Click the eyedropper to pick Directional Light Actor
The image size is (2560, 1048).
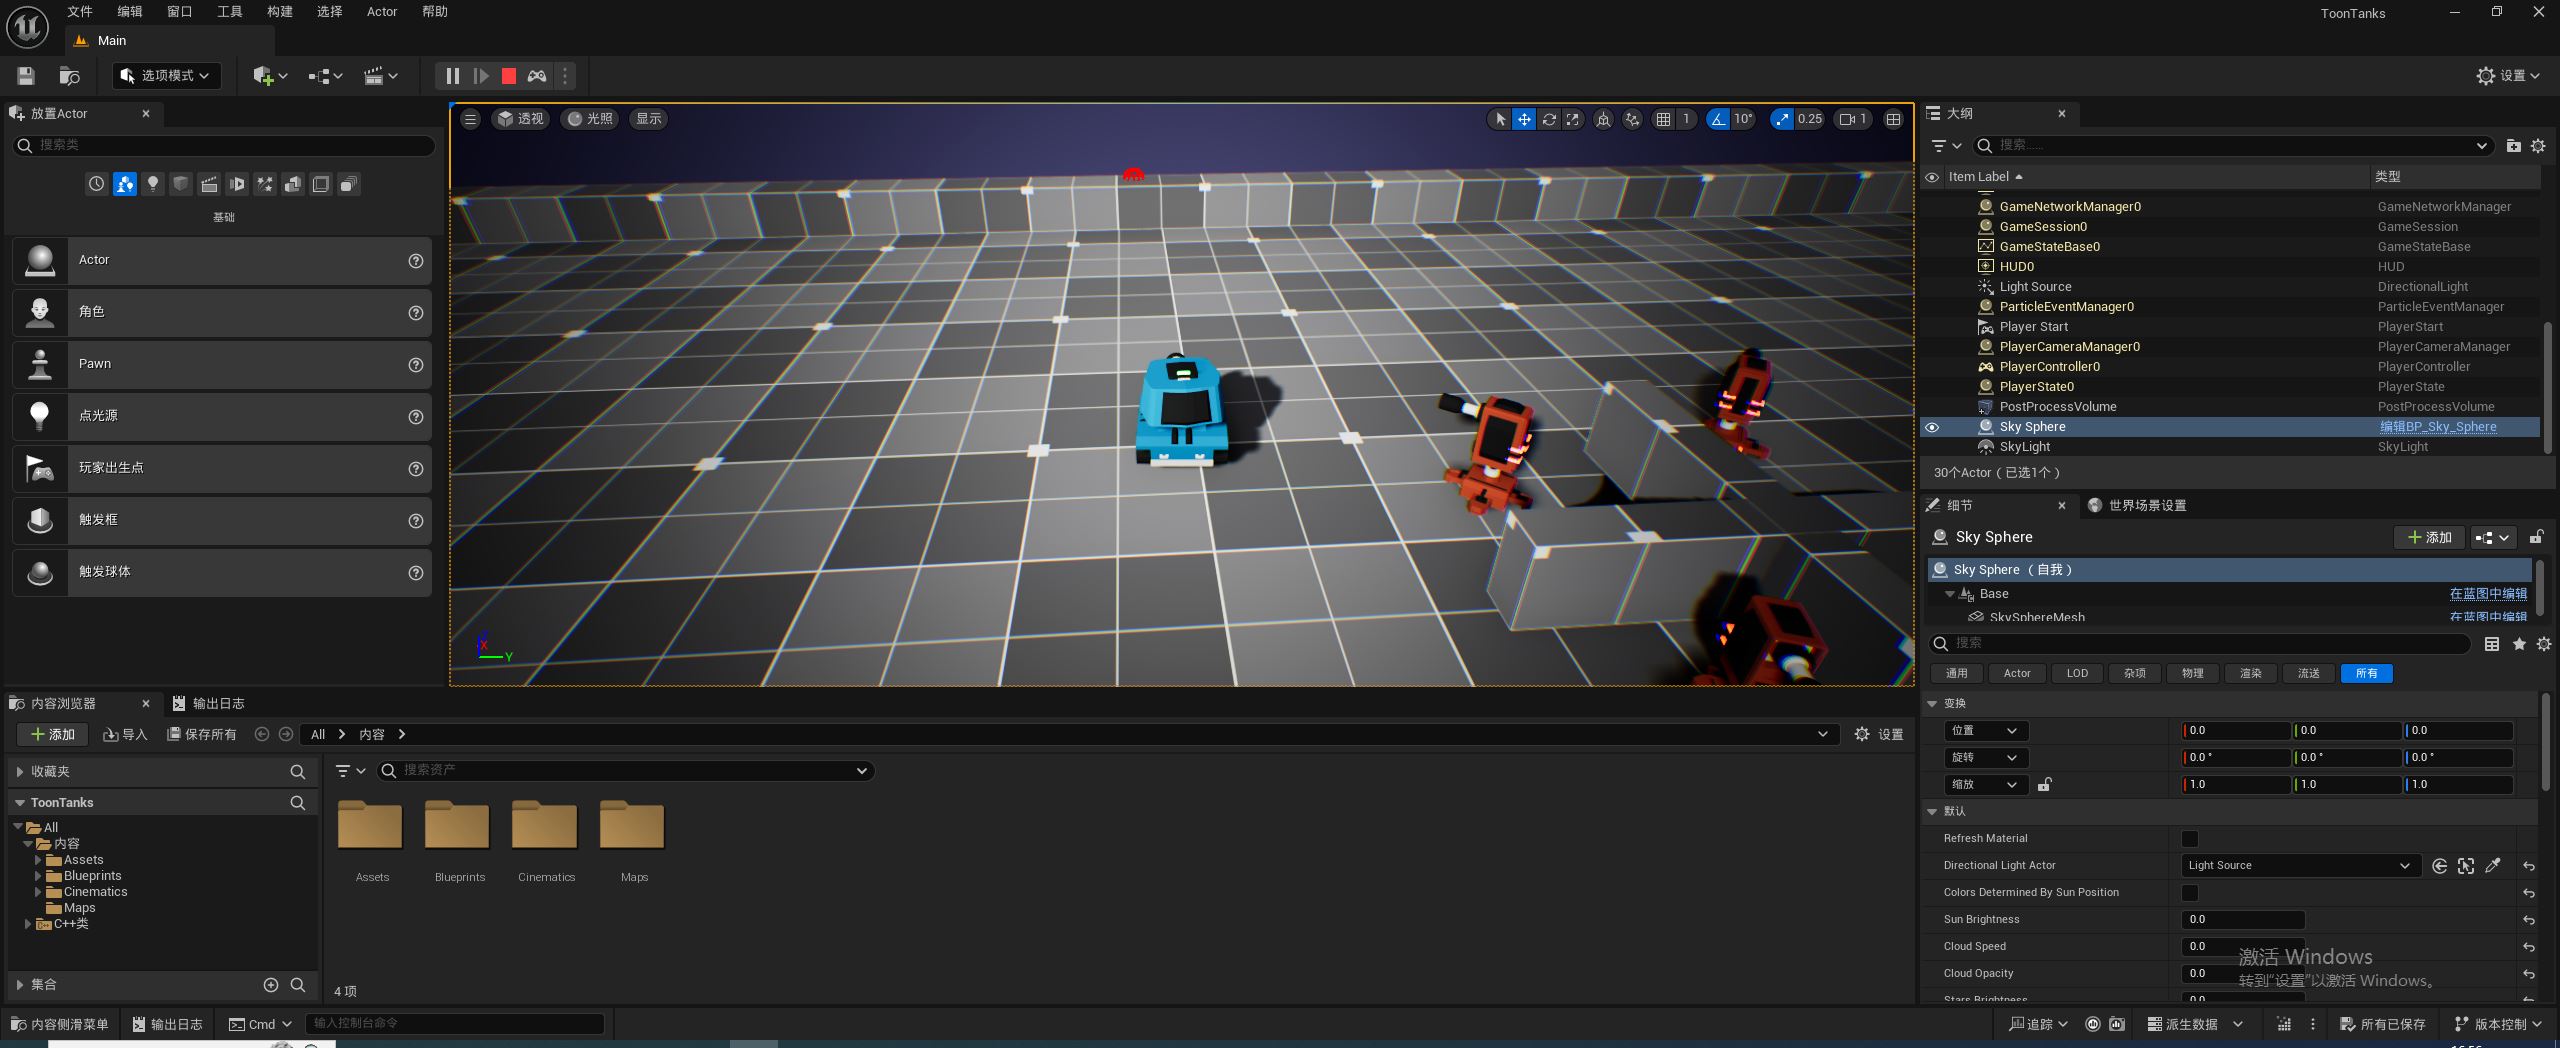click(2493, 866)
